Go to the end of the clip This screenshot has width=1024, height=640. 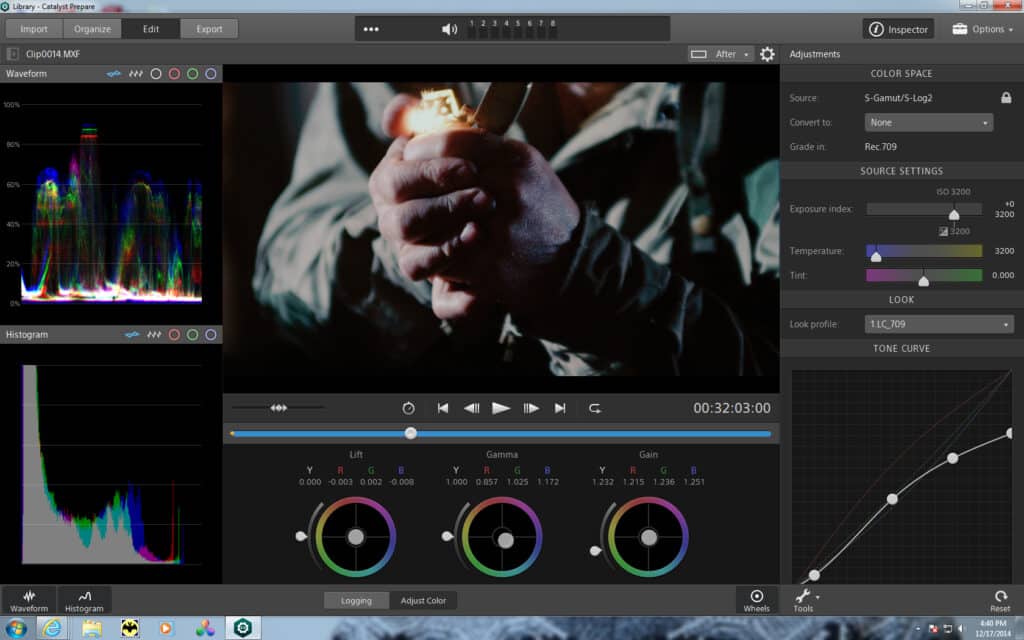(560, 408)
